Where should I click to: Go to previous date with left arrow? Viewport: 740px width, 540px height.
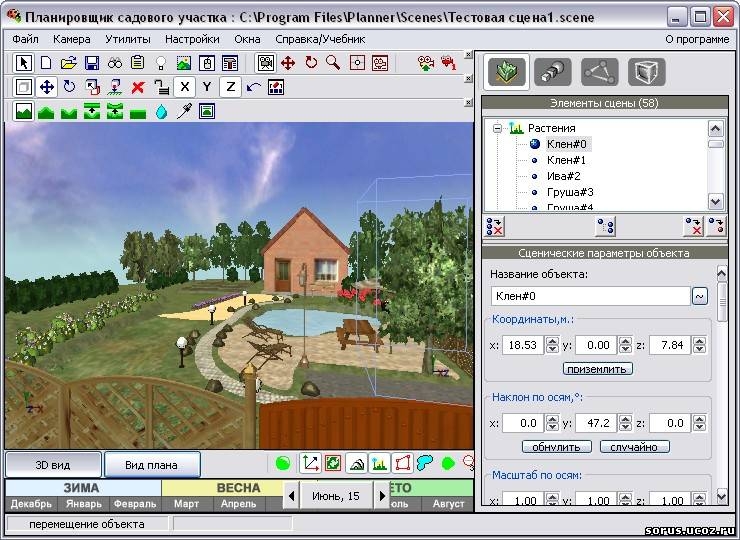click(292, 496)
